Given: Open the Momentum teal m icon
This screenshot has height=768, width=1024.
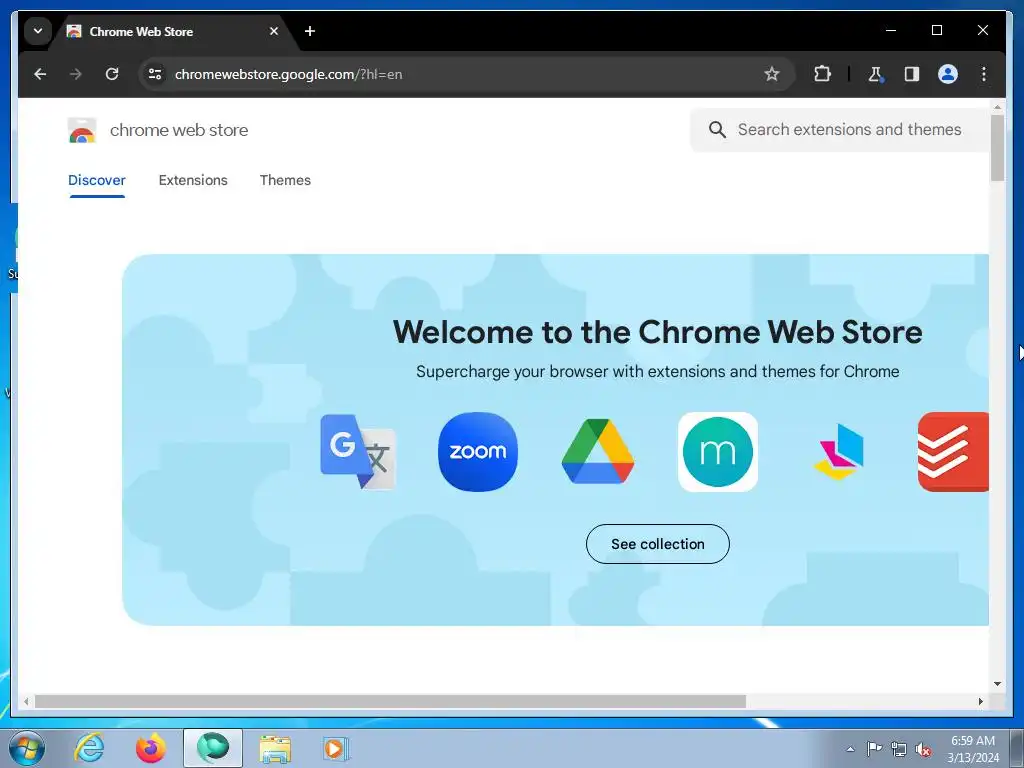Looking at the screenshot, I should tap(718, 451).
